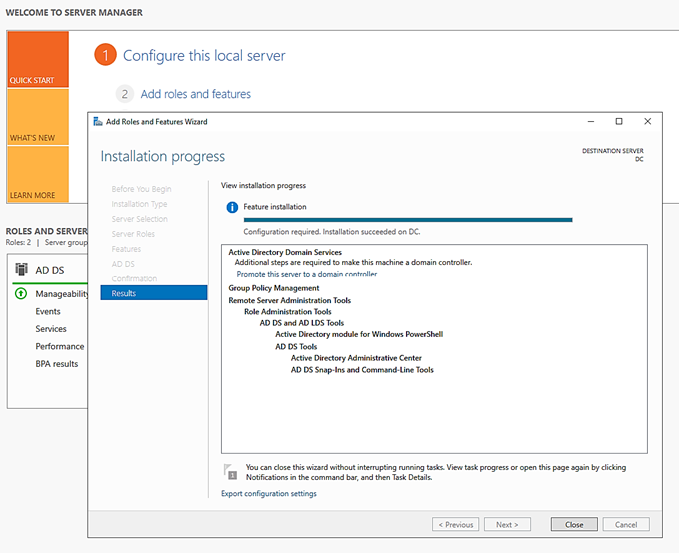This screenshot has width=679, height=553.
Task: Switch to the What's New tile
Action: coord(38,116)
